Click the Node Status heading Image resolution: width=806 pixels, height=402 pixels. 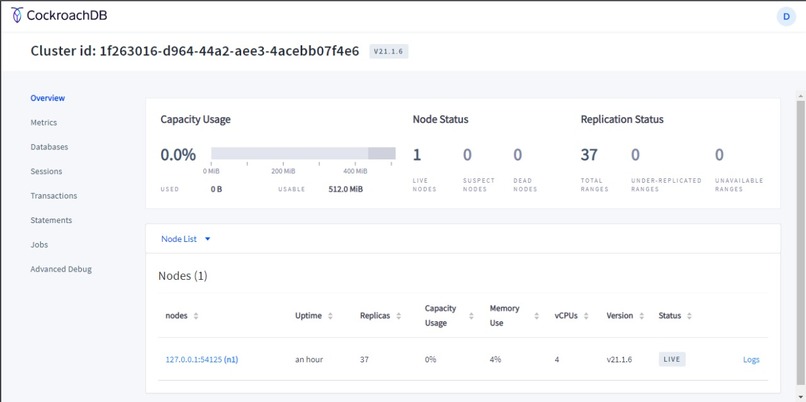tap(441, 119)
